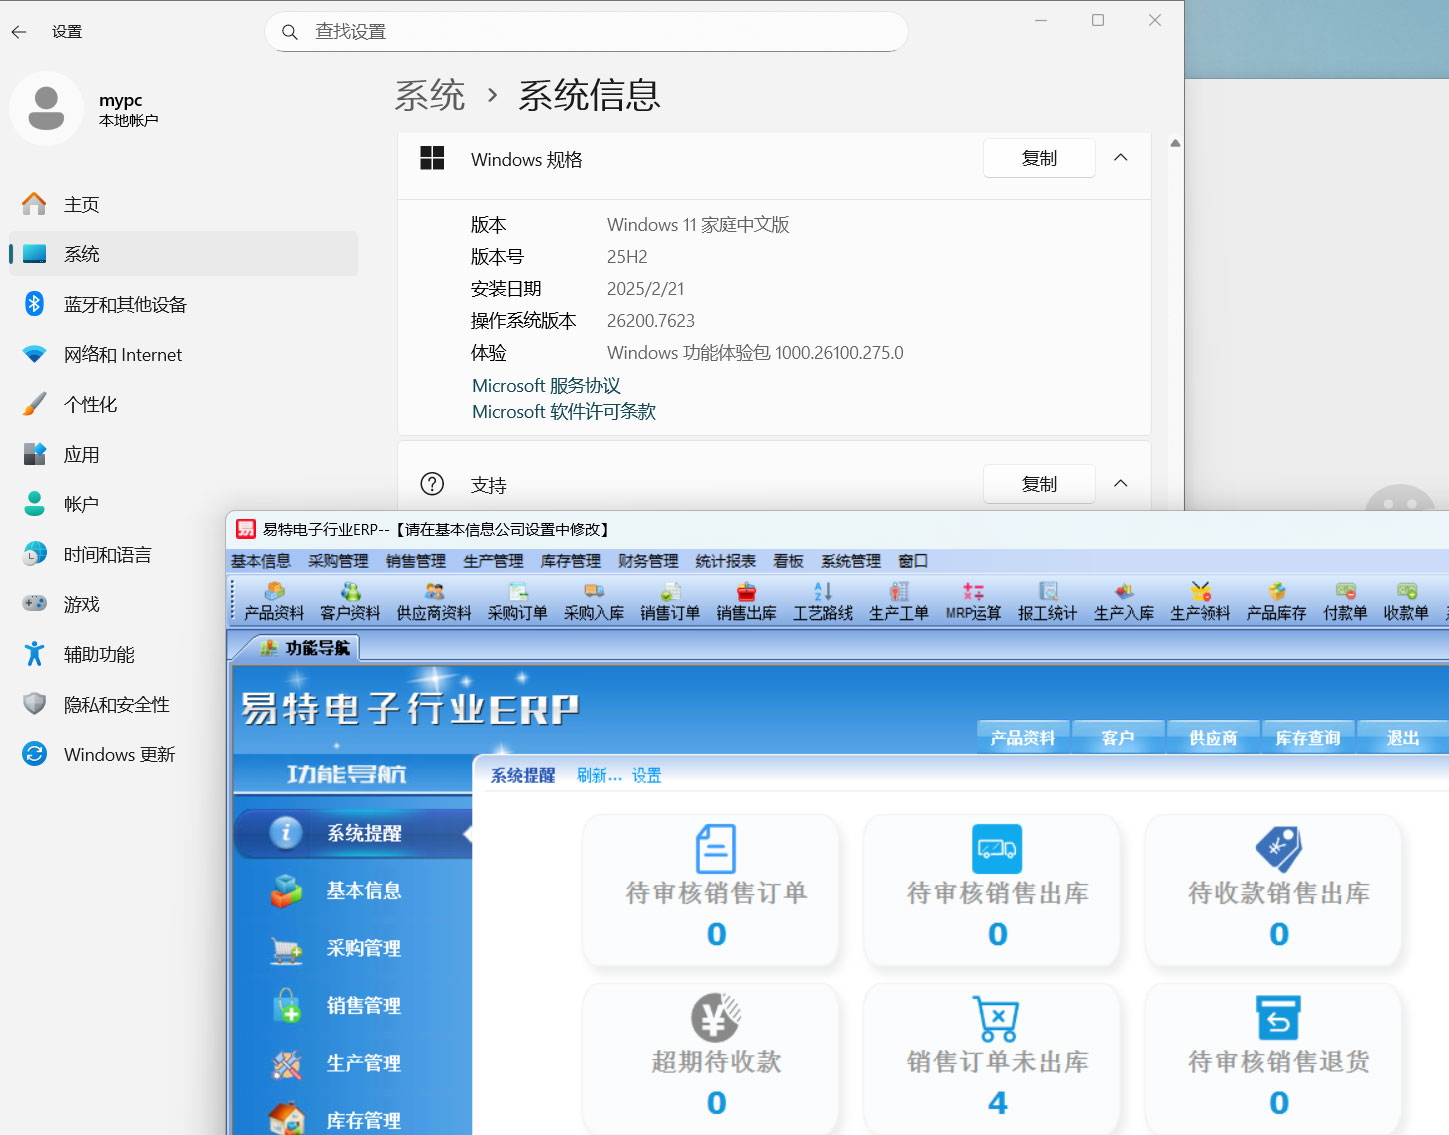The image size is (1449, 1135).
Task: Open 产品资料 toolbar icon
Action: click(x=273, y=602)
